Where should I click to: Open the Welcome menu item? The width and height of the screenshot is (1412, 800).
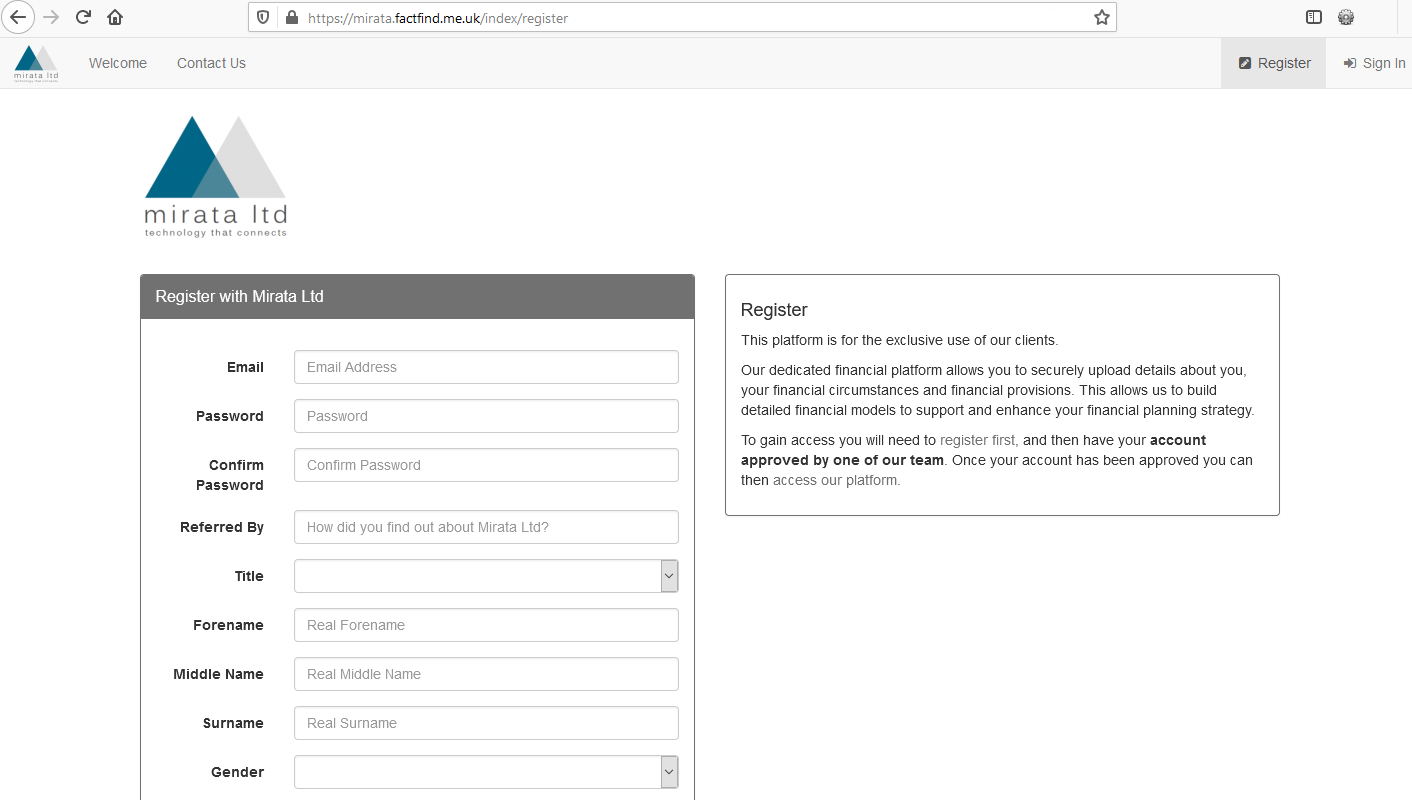pyautogui.click(x=118, y=63)
